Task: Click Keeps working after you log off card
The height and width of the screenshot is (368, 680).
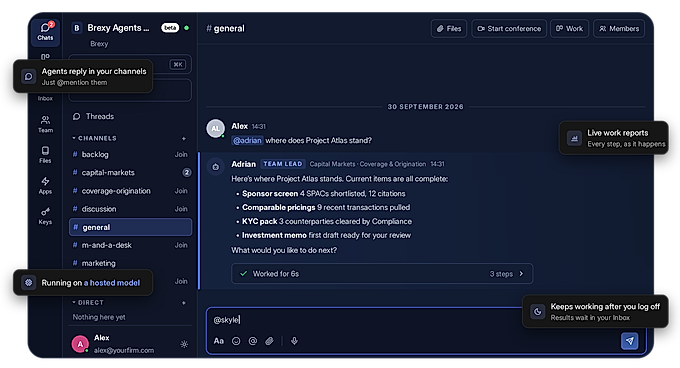Action: (x=595, y=312)
